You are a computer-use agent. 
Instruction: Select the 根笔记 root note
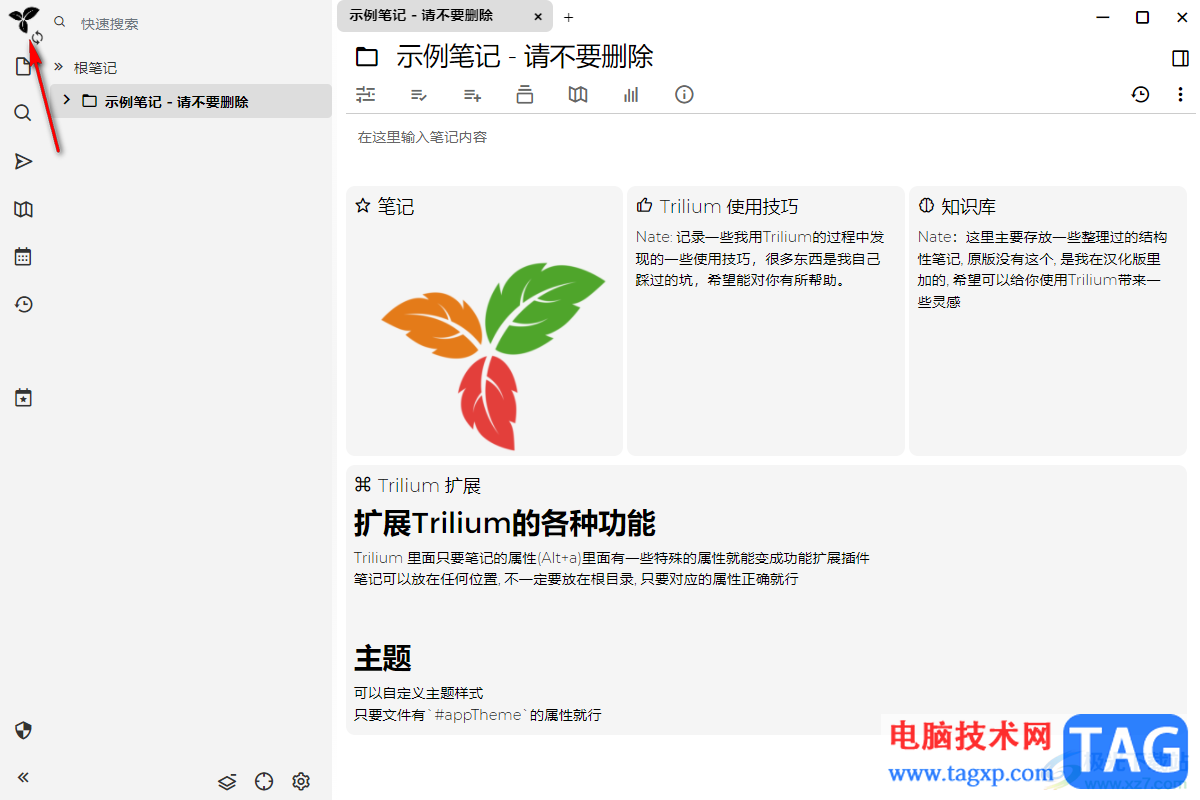coord(95,68)
